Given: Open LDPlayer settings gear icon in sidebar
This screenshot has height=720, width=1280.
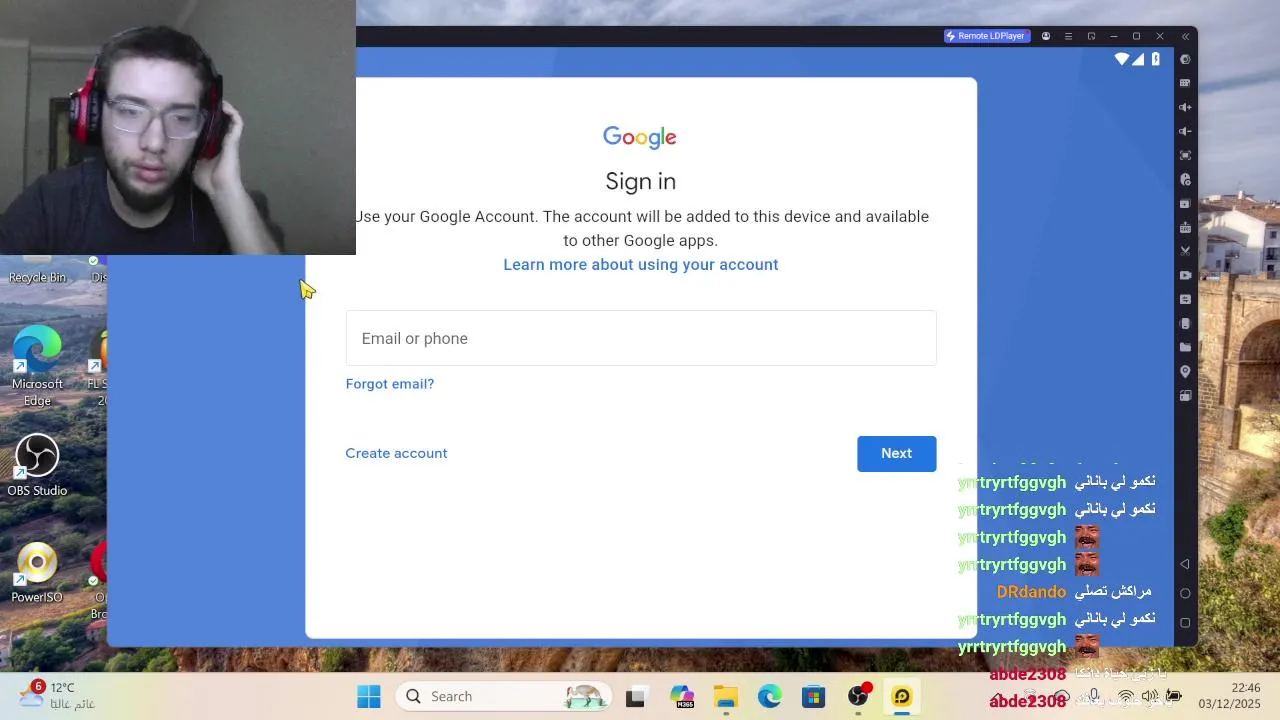Looking at the screenshot, I should [1185, 59].
